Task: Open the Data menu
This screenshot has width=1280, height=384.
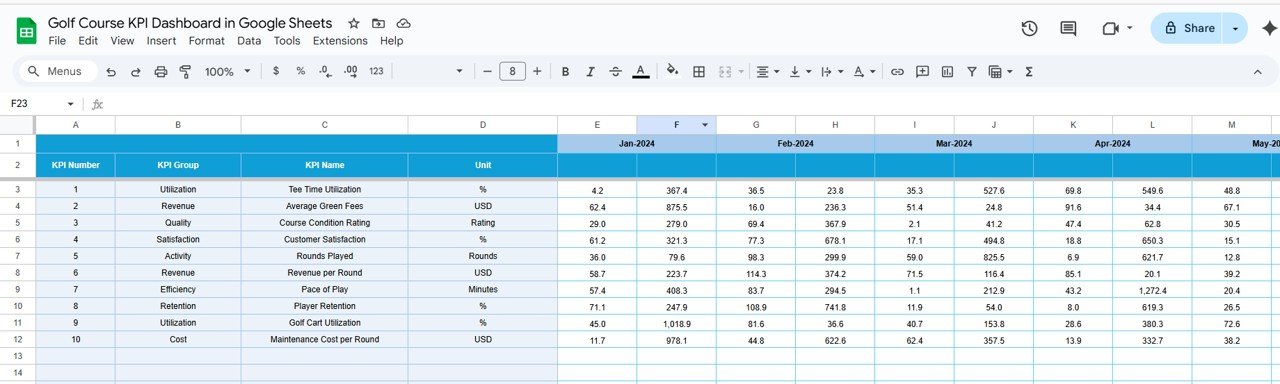Action: pyautogui.click(x=249, y=41)
